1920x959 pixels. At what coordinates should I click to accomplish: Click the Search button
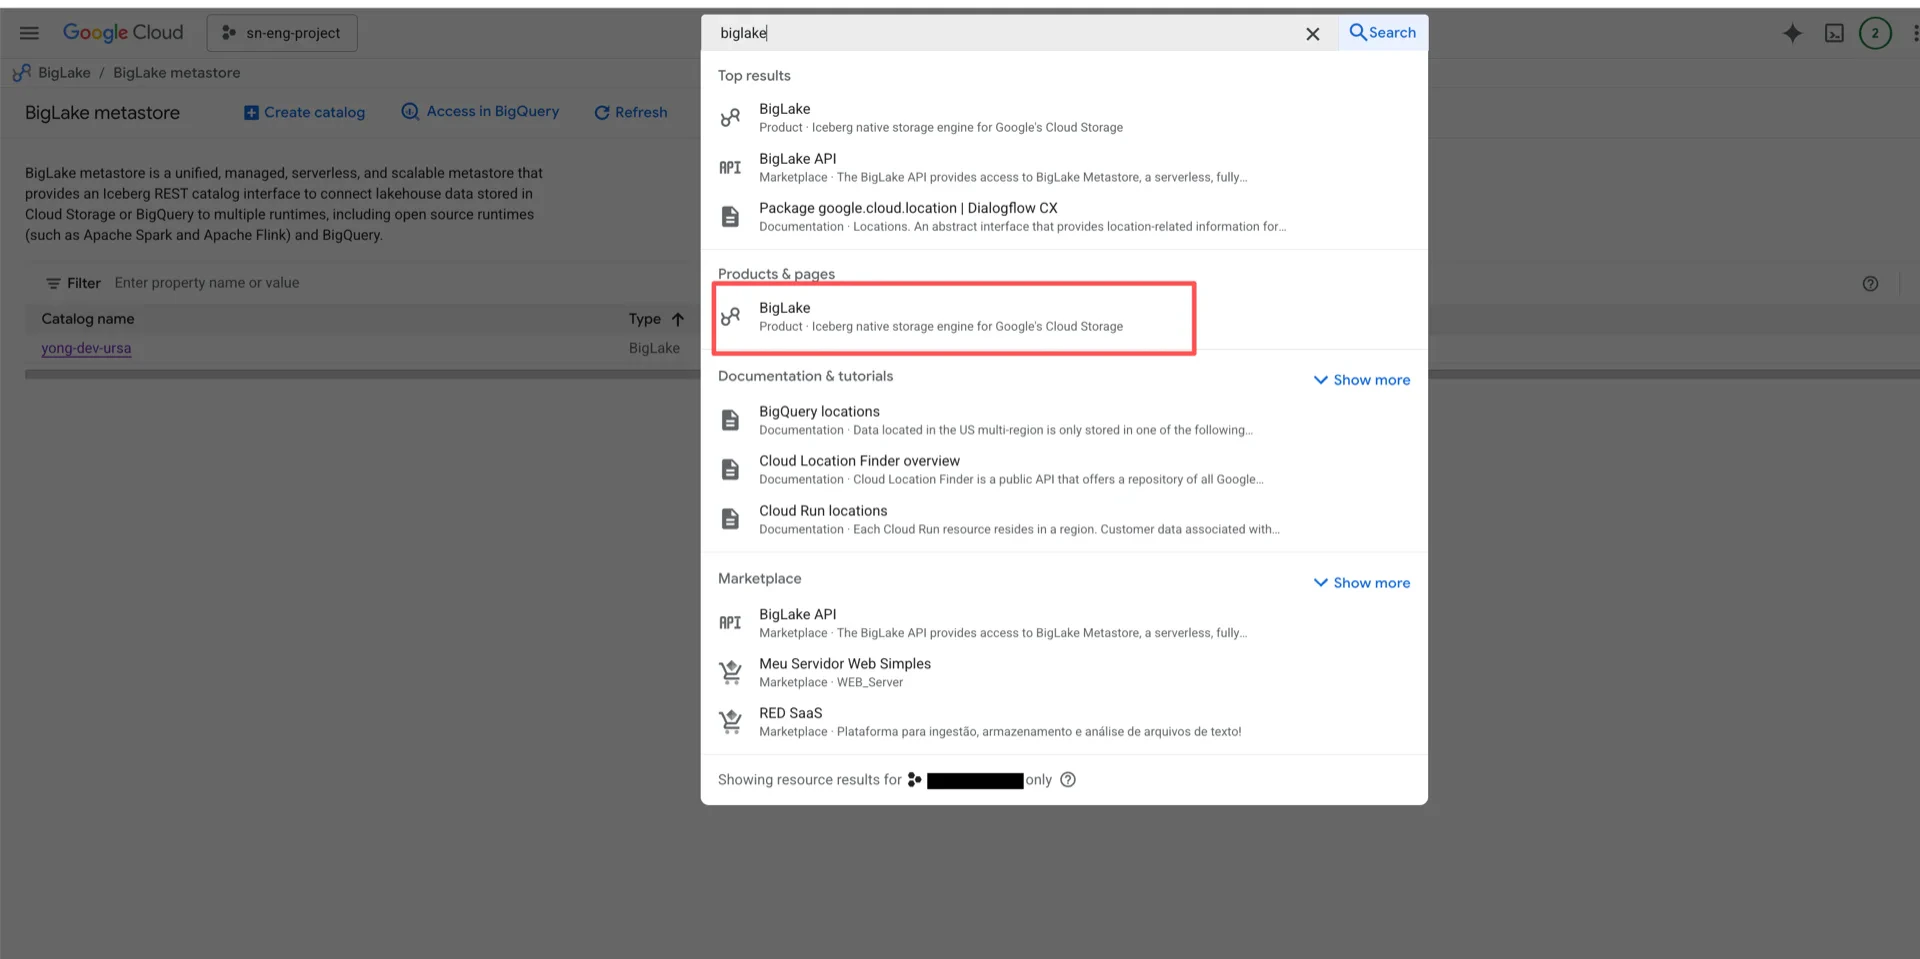(x=1383, y=33)
